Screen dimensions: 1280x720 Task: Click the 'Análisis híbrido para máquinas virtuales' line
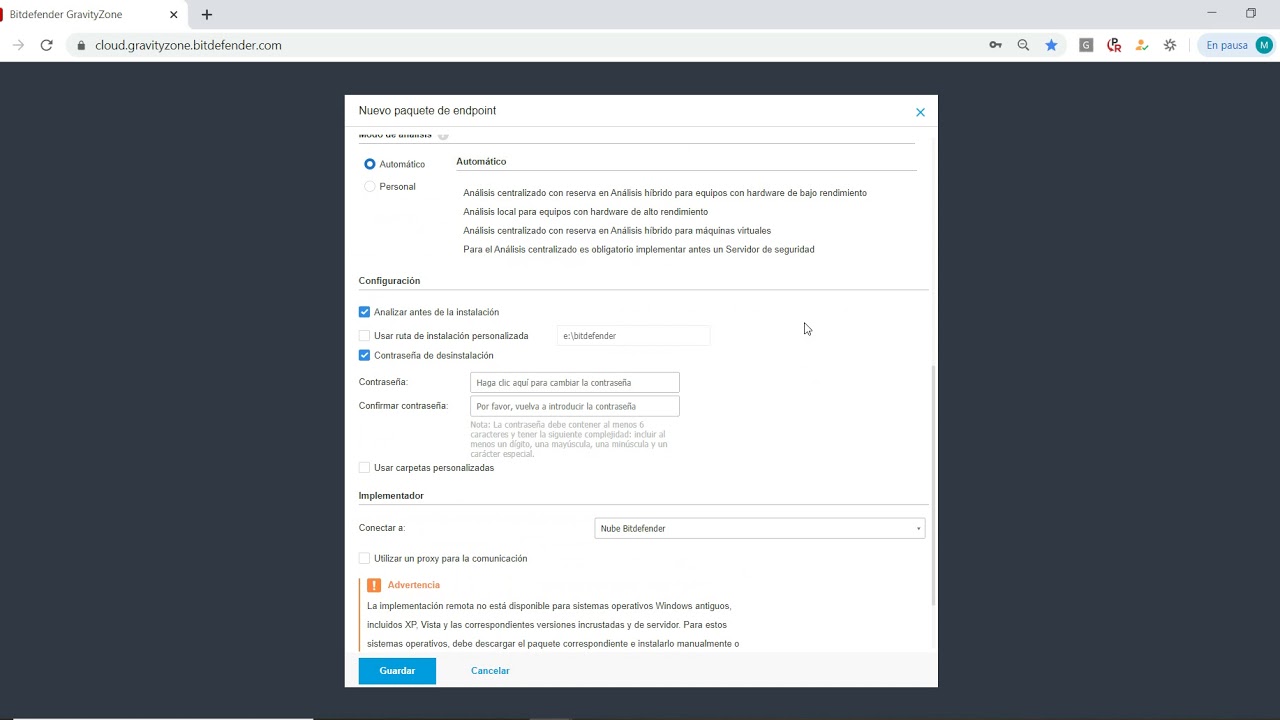pos(617,231)
